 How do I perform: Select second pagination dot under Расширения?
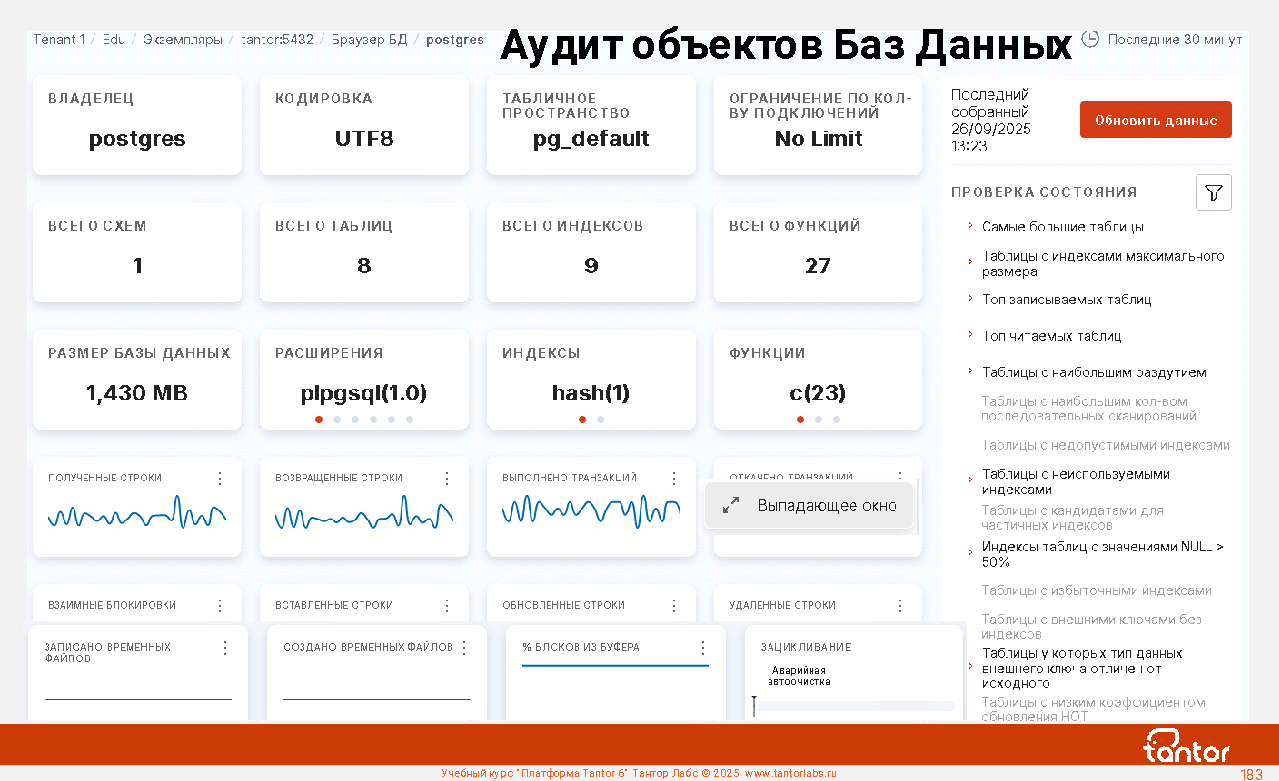(337, 420)
